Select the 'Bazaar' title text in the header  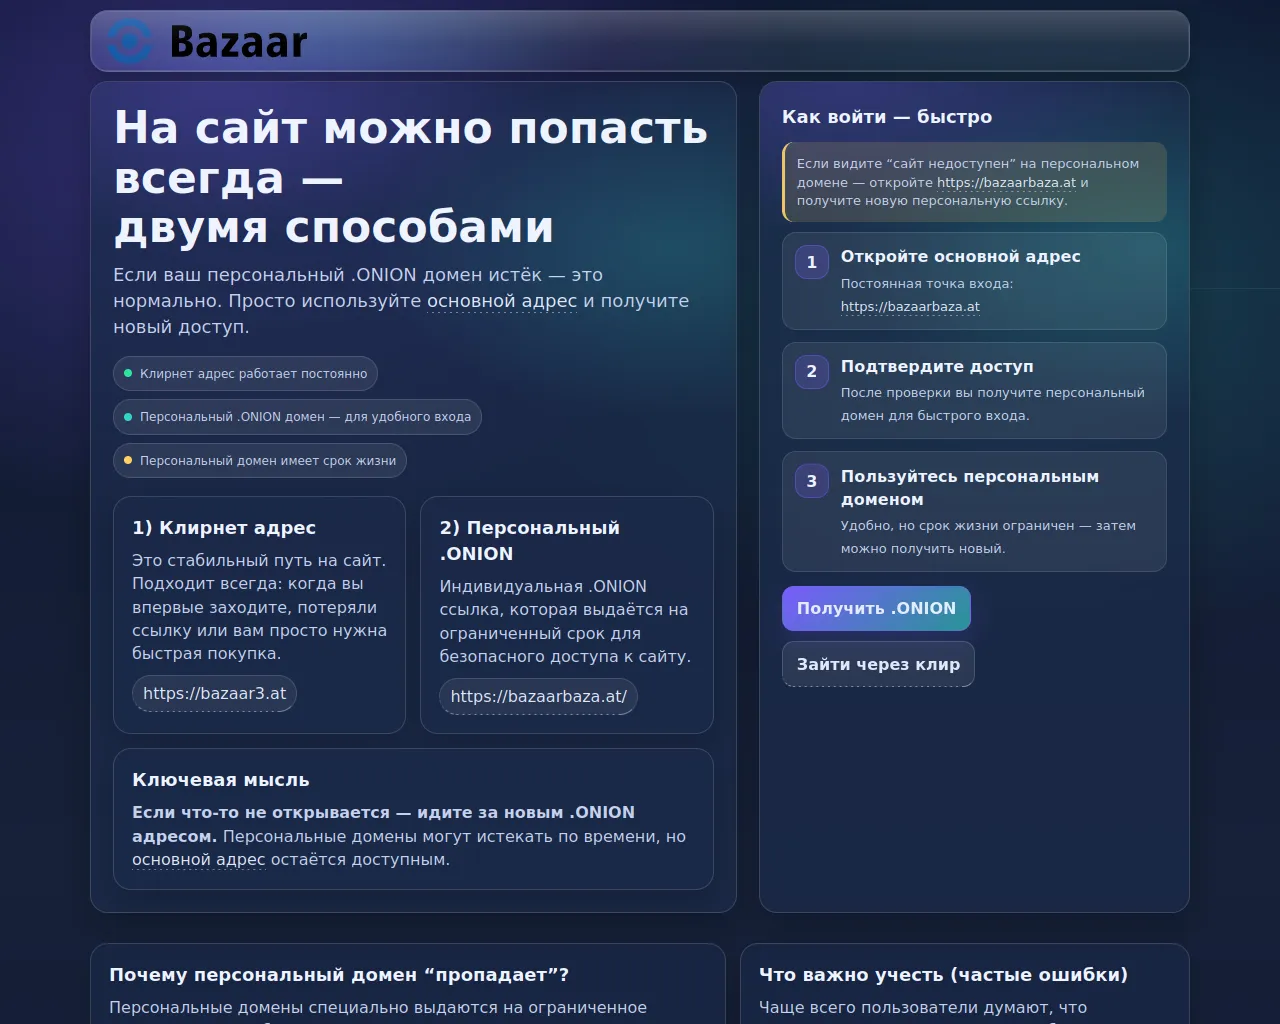[238, 43]
